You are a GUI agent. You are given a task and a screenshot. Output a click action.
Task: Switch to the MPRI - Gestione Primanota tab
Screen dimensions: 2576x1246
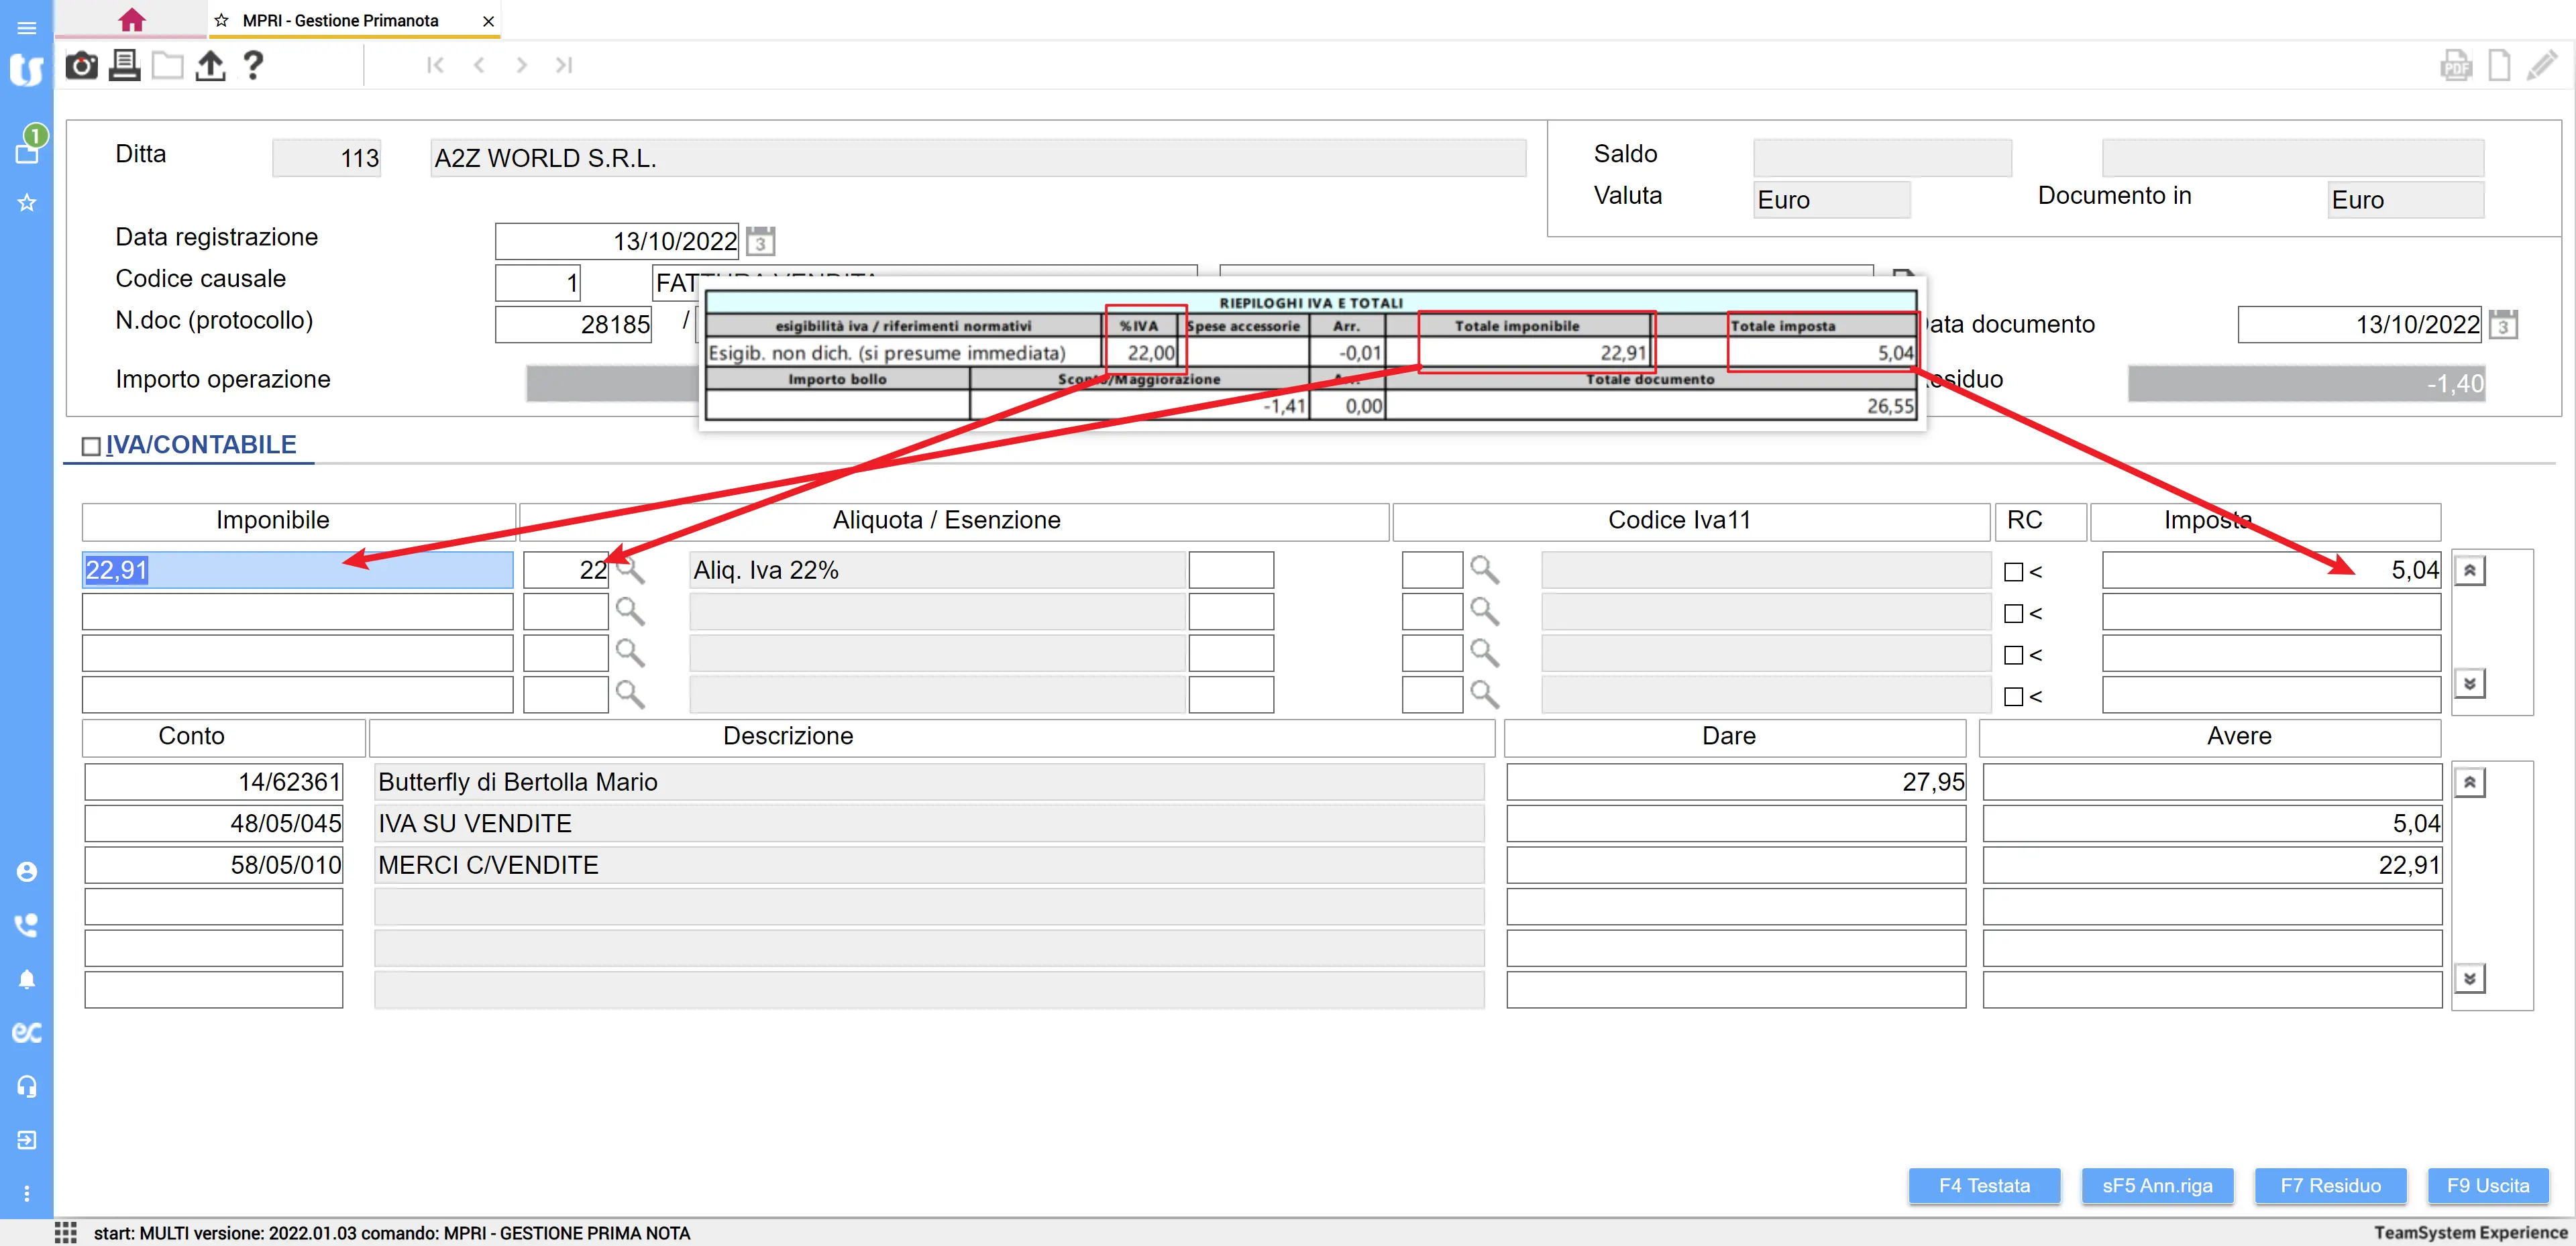coord(340,20)
